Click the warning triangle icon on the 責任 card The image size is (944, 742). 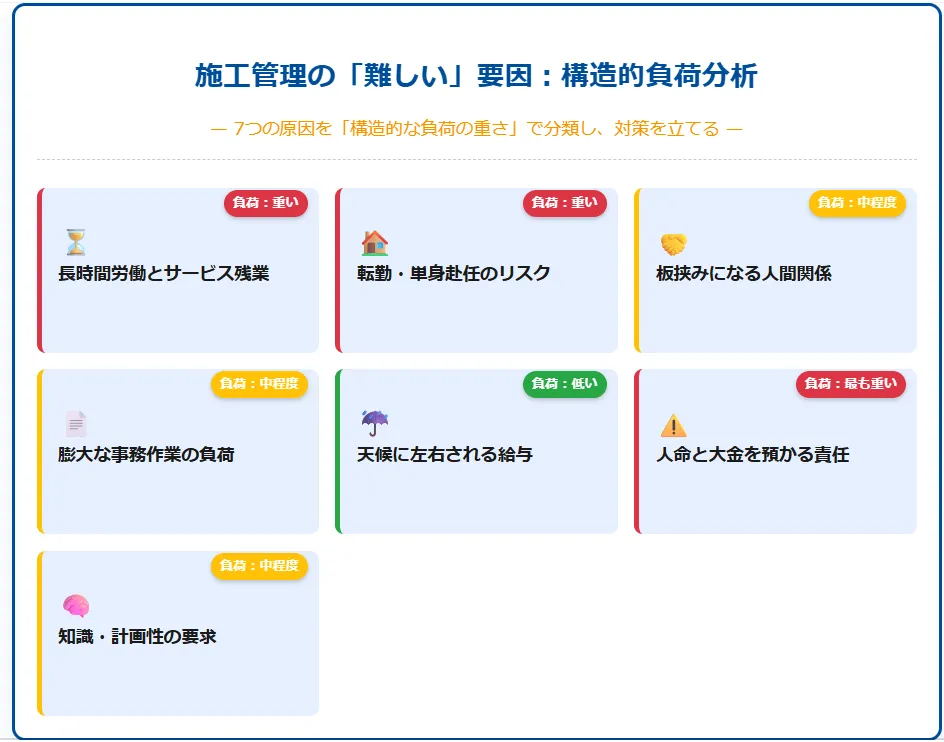[674, 425]
